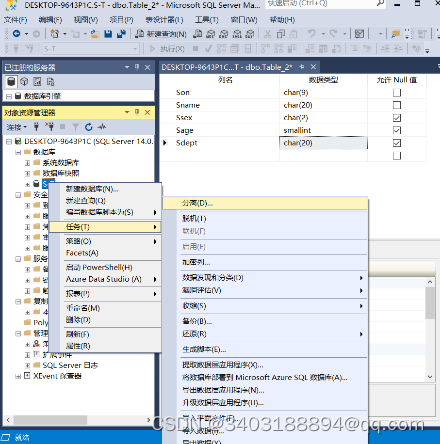The height and width of the screenshot is (444, 440).
Task: Expand the 数据库快照 folder node
Action: pos(27,173)
